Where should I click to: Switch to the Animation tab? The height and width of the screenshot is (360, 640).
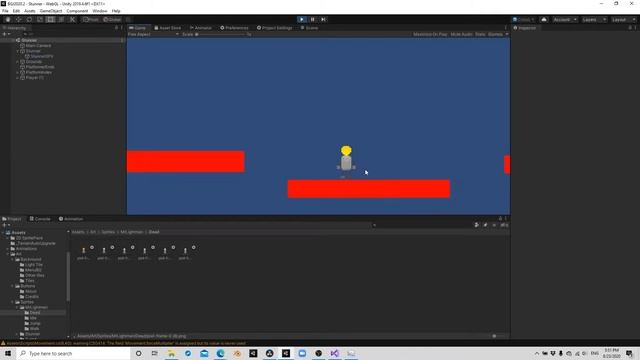[71, 219]
